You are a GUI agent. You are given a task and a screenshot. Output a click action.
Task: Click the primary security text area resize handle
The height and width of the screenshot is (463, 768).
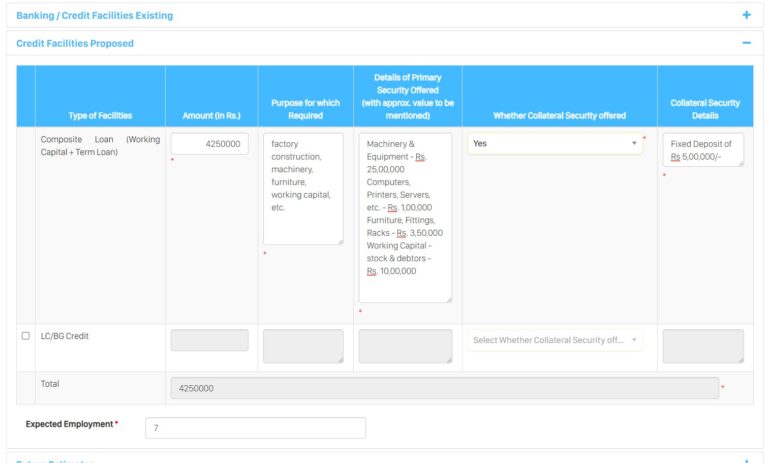click(448, 299)
